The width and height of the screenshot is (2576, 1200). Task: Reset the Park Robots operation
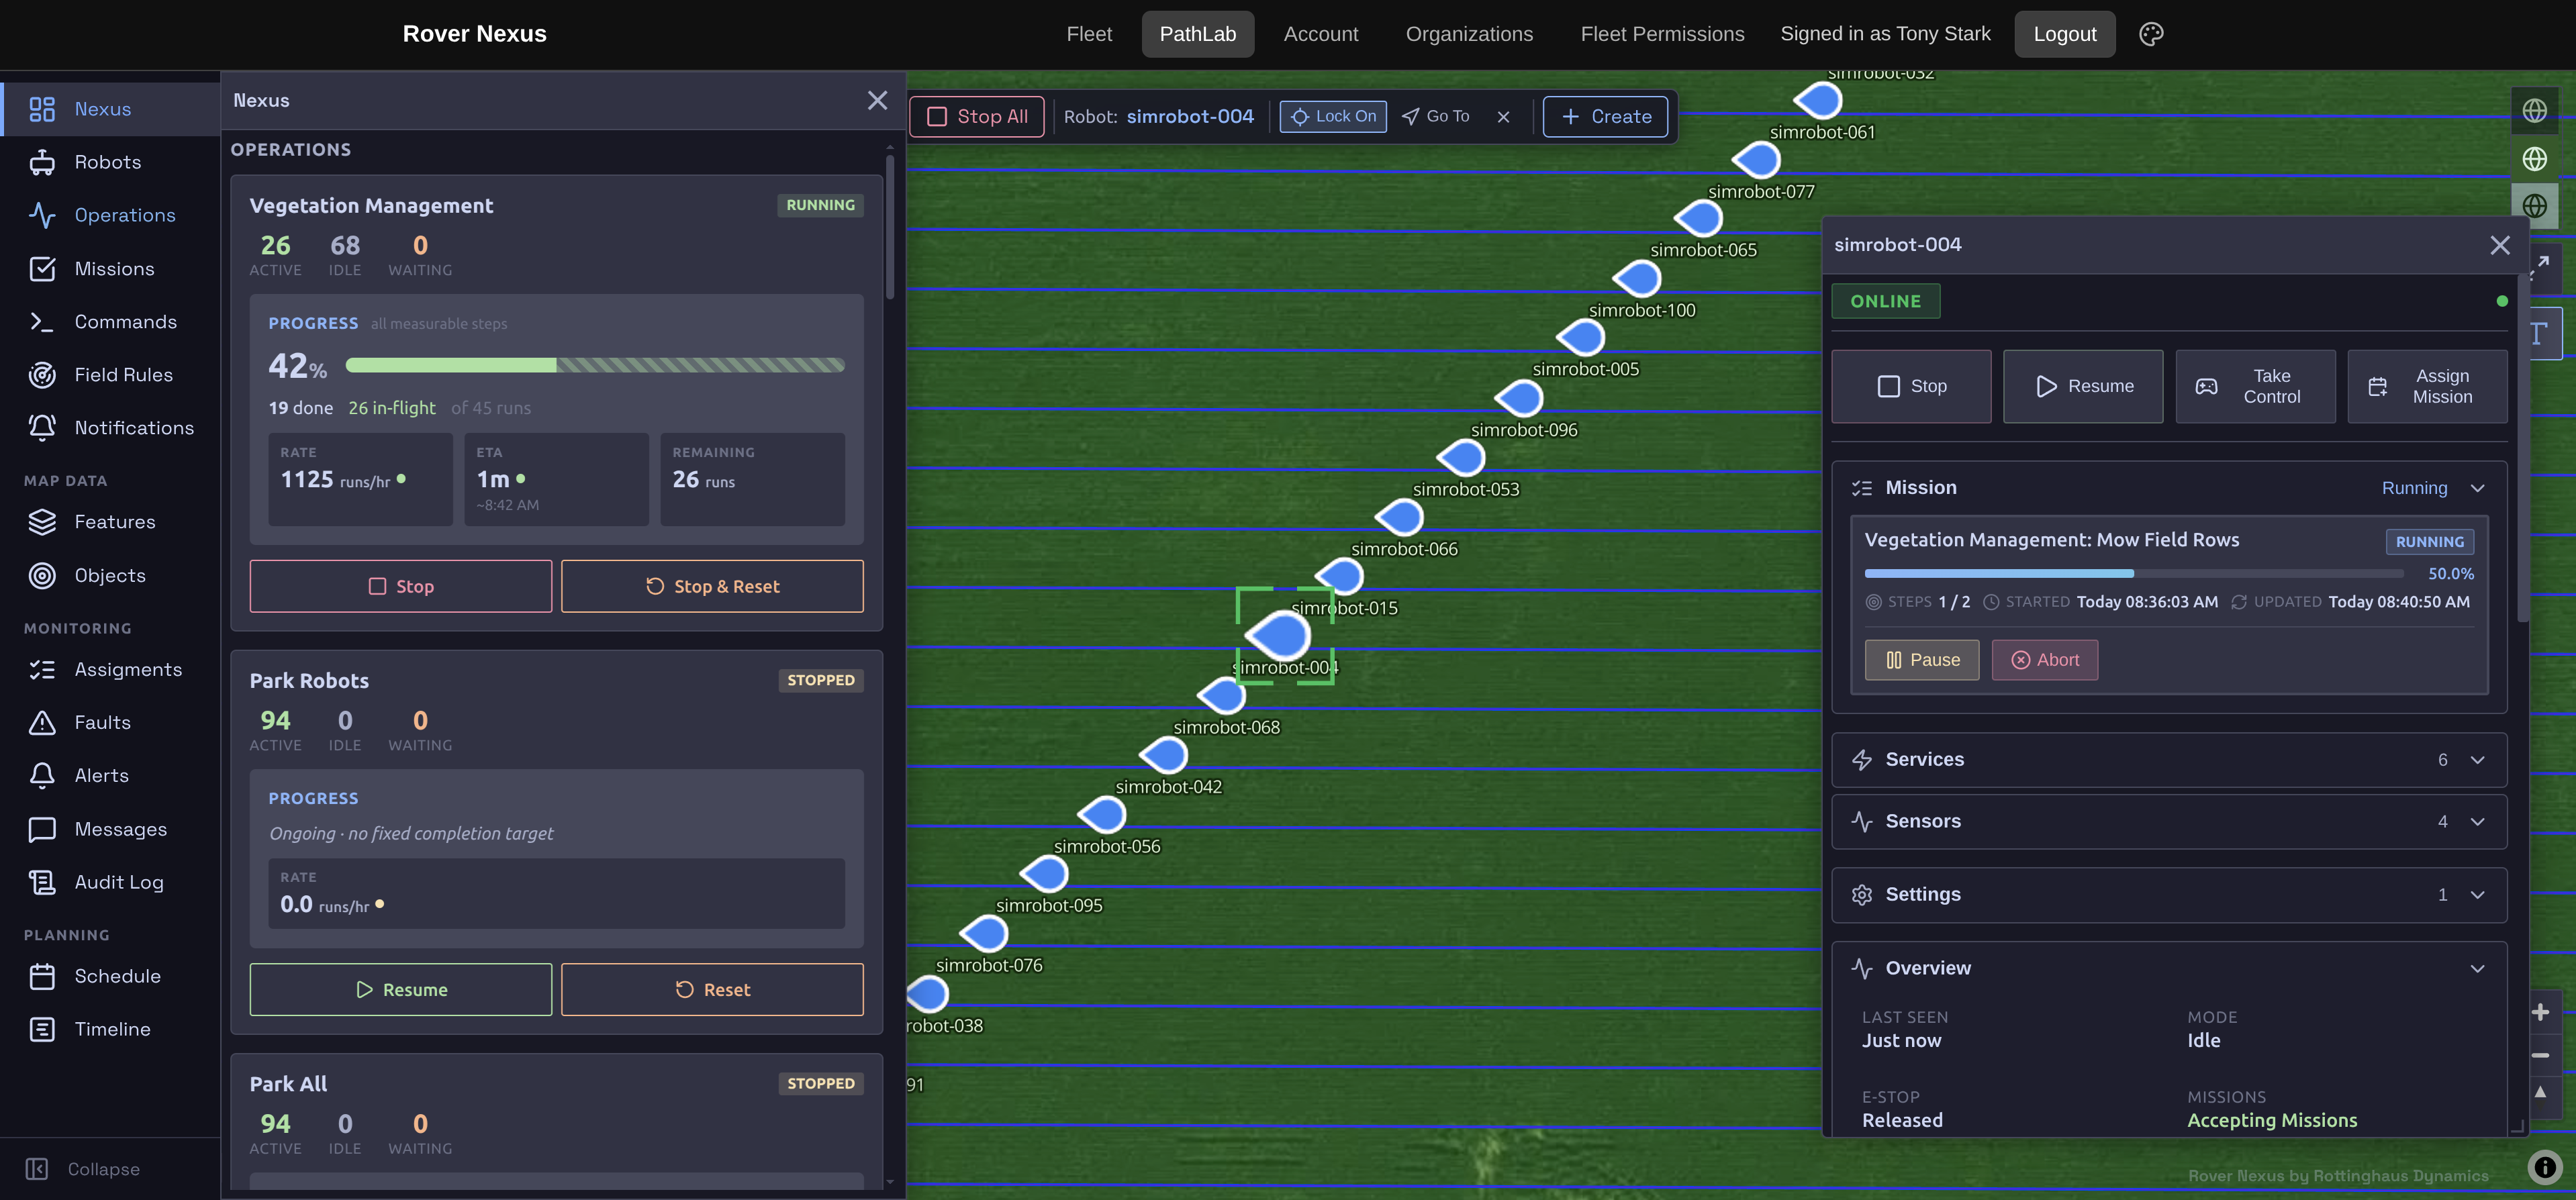click(712, 989)
